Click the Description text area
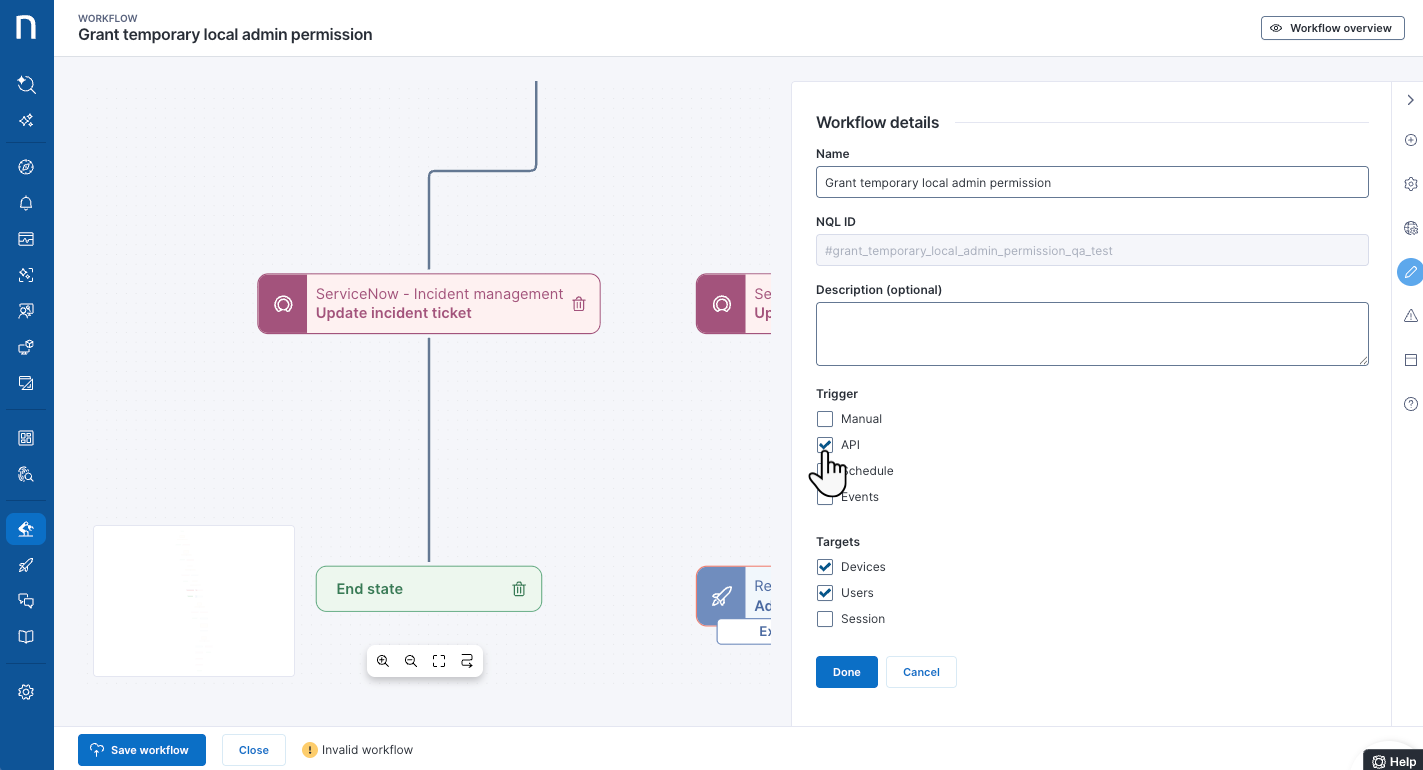 pos(1092,334)
